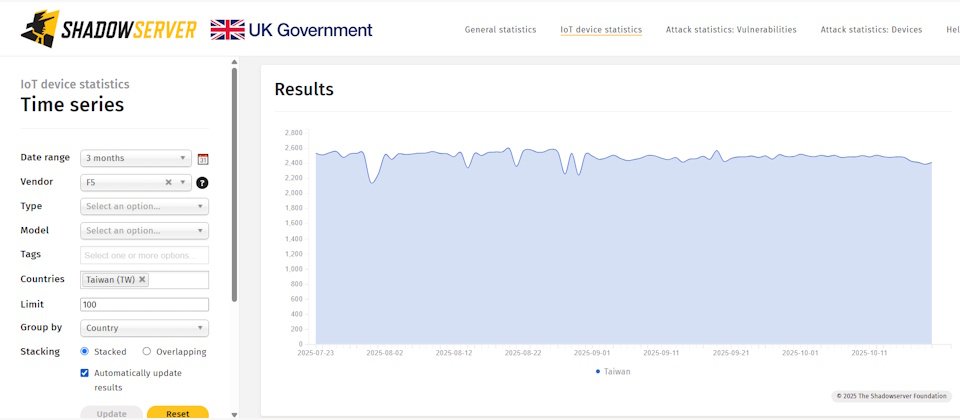This screenshot has width=960, height=420.
Task: Go to Attack statistics: Vulnerabilities
Action: point(731,30)
